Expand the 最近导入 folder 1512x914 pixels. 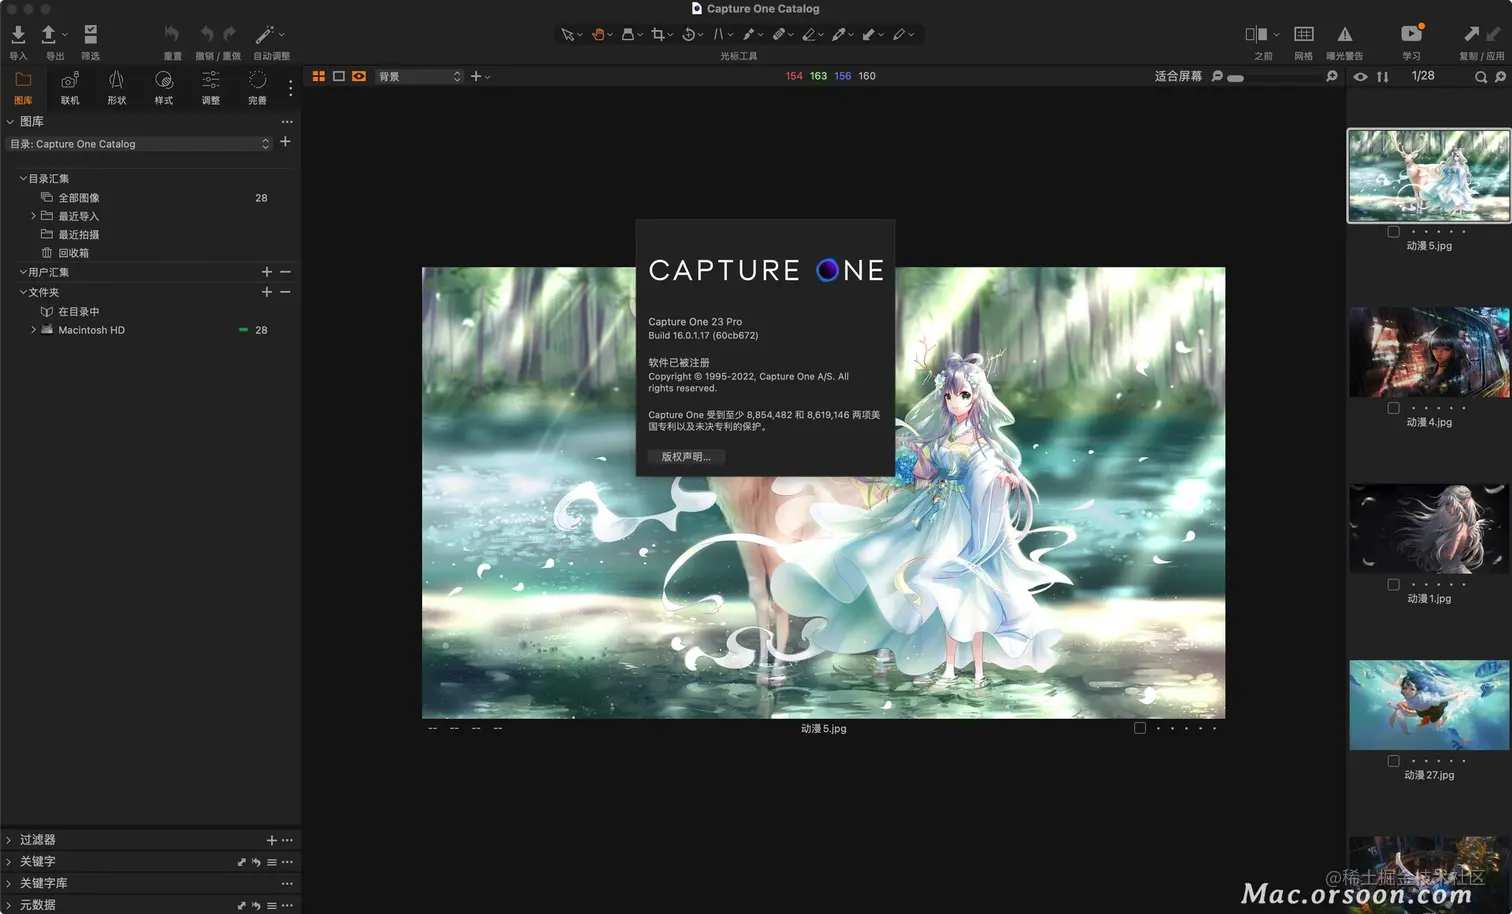click(x=33, y=216)
